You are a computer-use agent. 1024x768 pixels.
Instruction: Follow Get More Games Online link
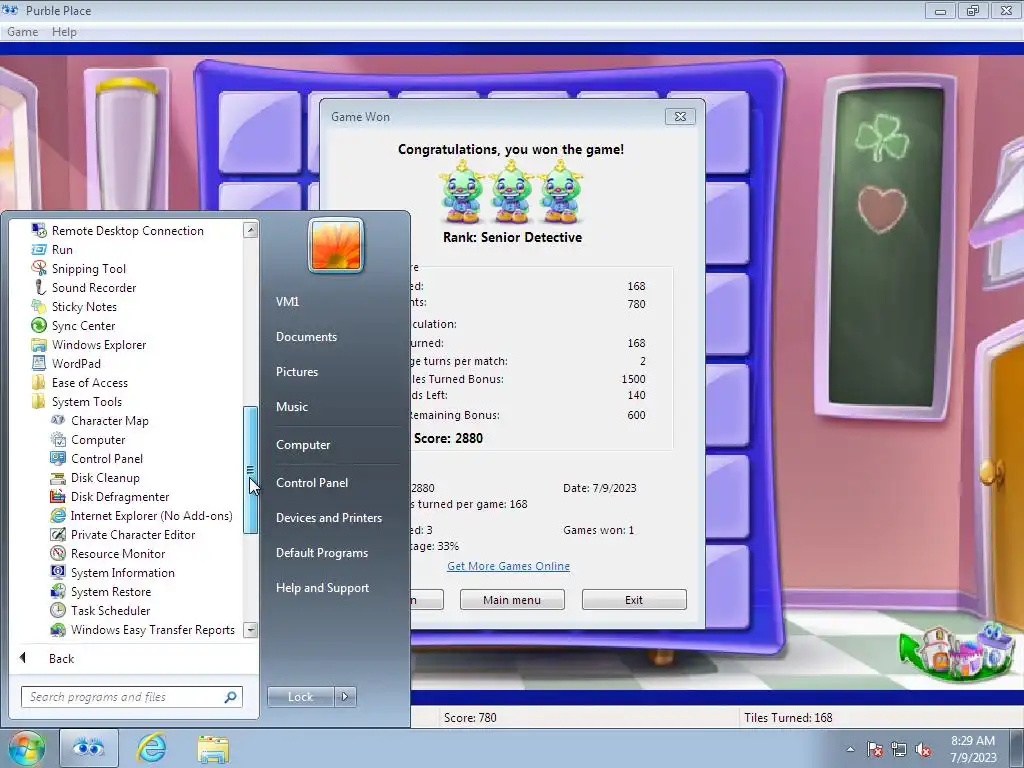coord(508,566)
